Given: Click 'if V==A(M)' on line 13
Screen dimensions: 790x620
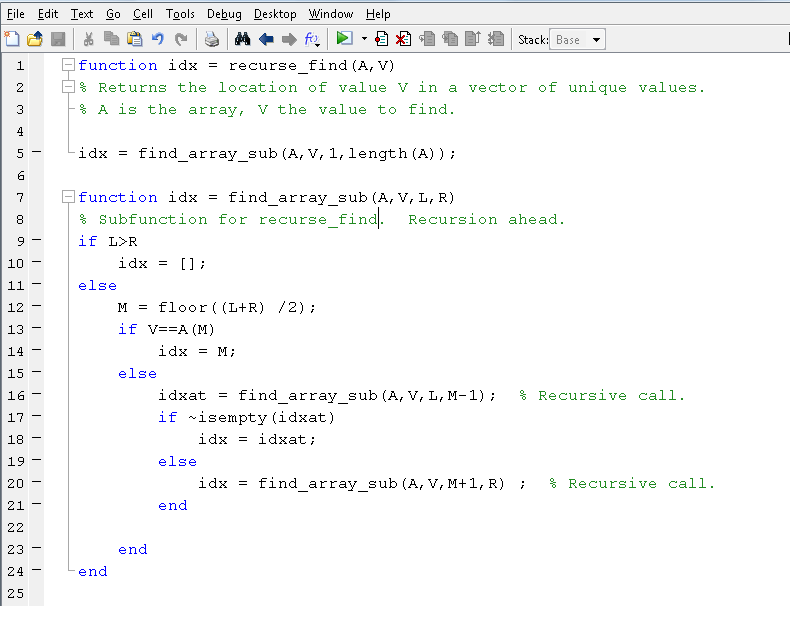Looking at the screenshot, I should point(166,329).
